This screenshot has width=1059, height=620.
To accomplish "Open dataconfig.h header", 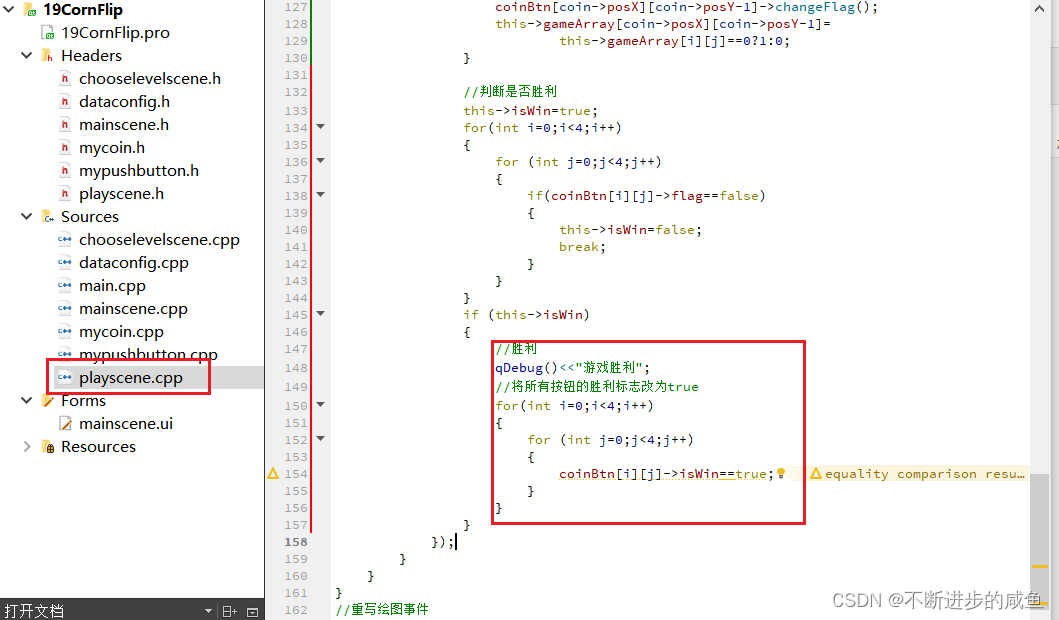I will tap(124, 101).
